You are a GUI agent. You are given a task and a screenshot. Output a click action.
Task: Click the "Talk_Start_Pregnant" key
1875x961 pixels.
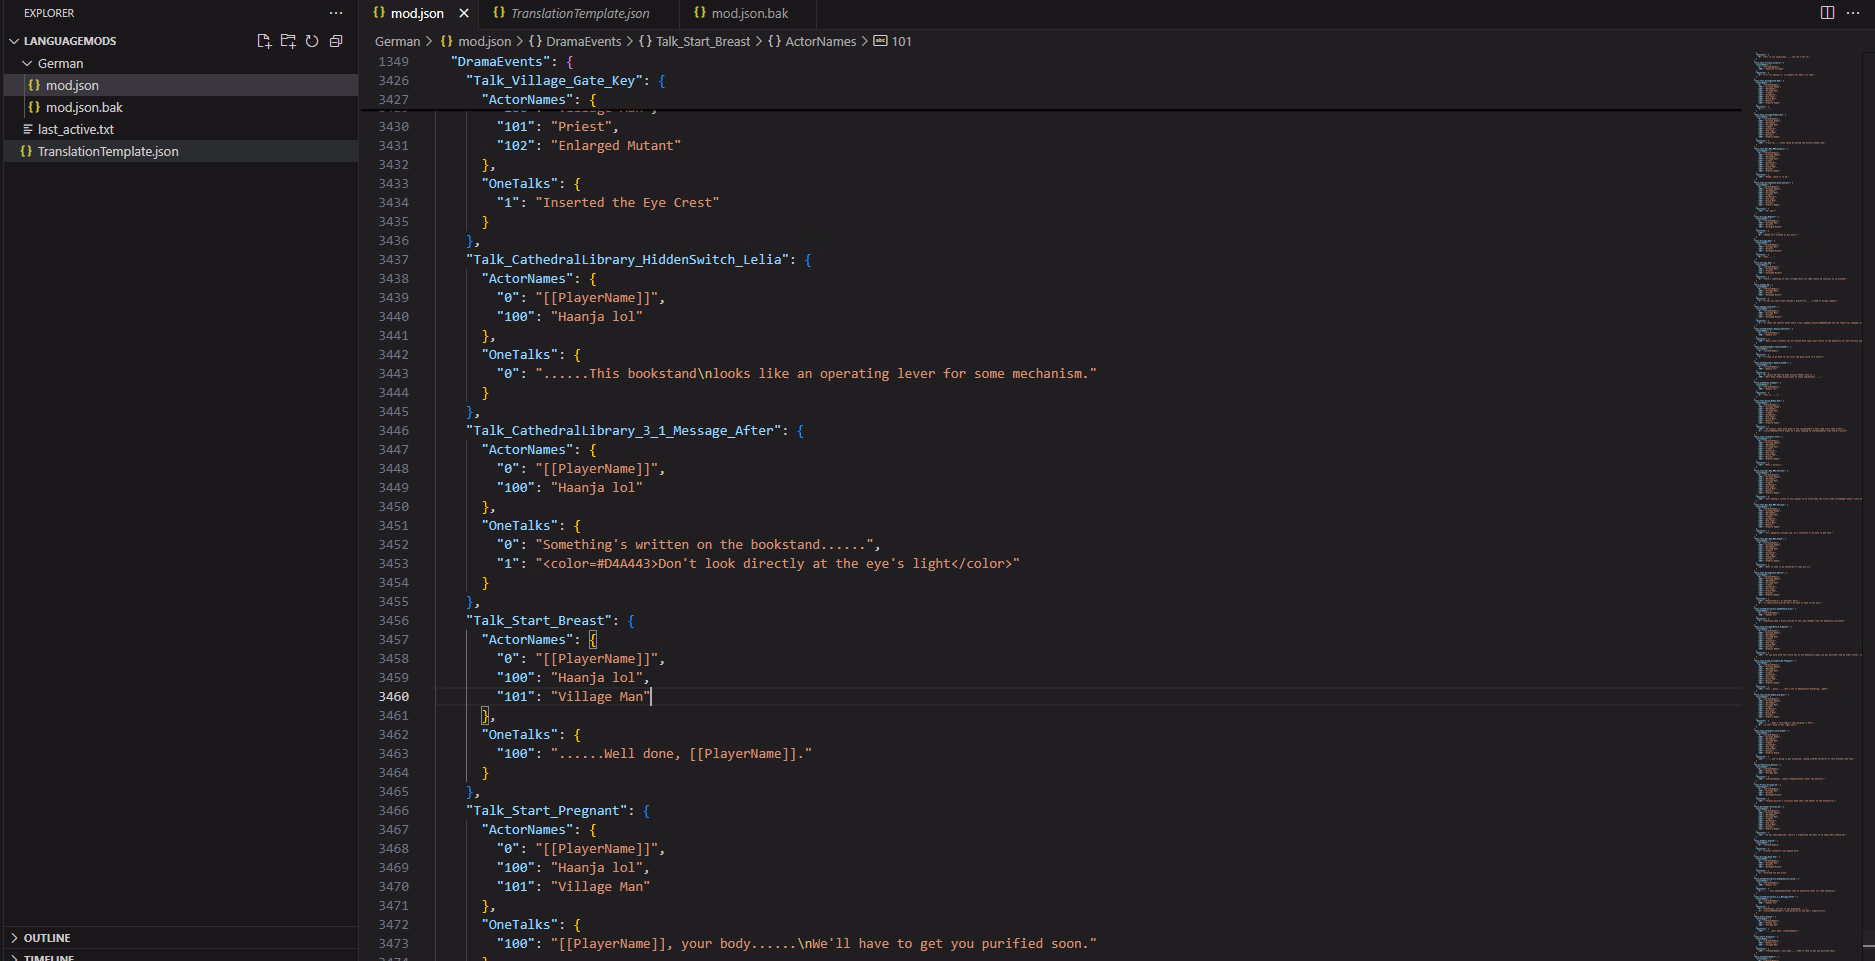pos(547,810)
